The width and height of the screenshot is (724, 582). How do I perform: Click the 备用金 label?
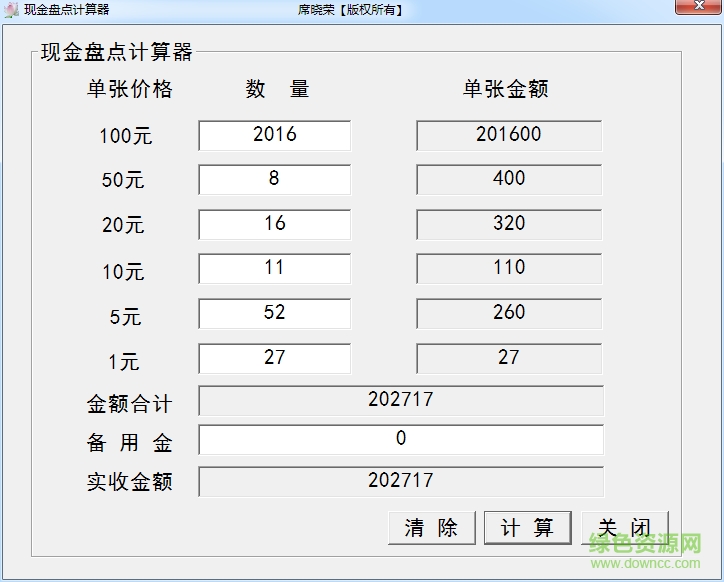click(x=130, y=443)
